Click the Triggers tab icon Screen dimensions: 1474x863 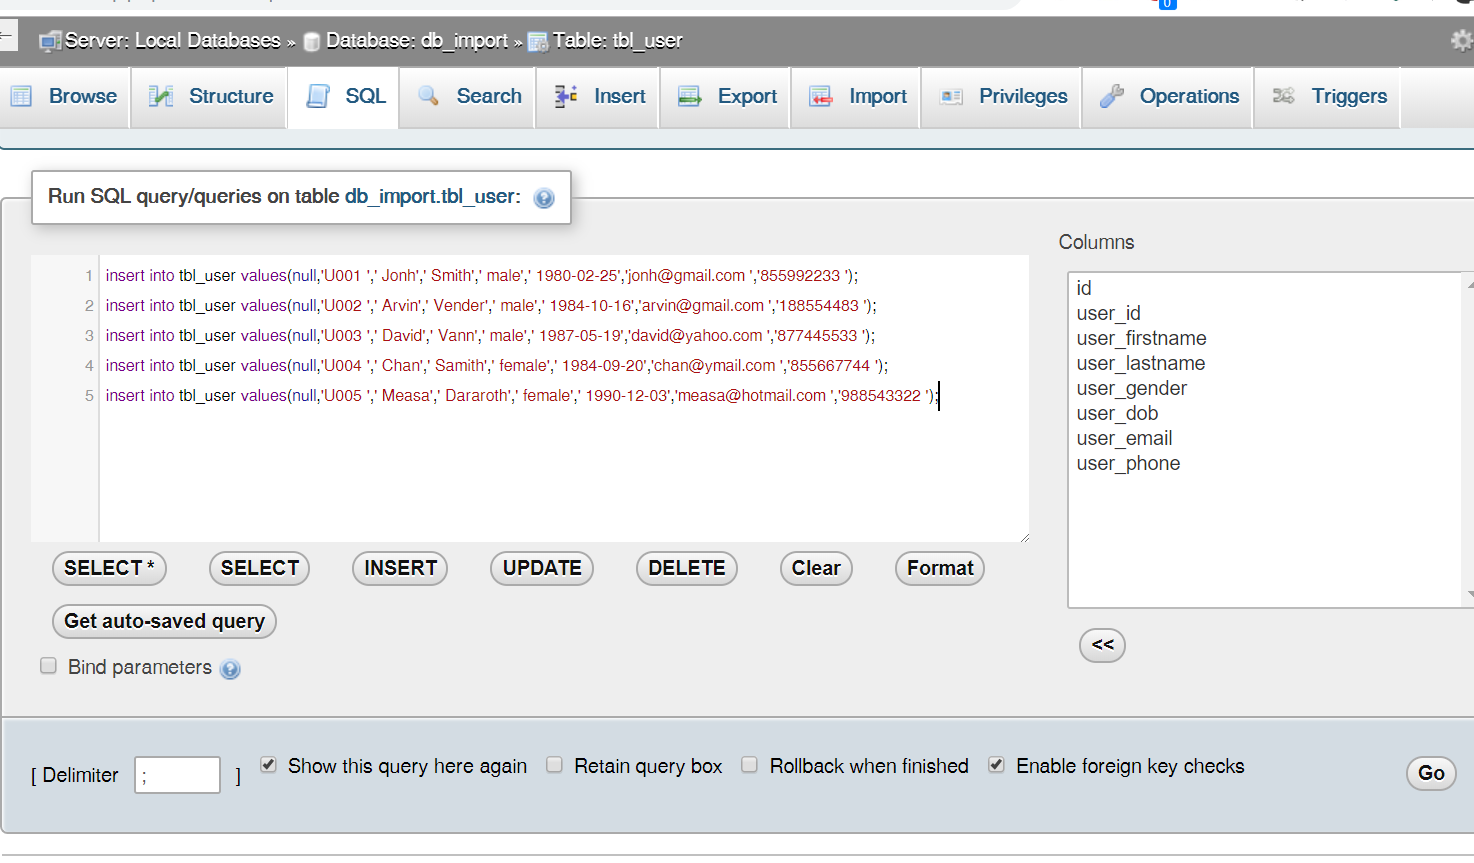[1284, 96]
